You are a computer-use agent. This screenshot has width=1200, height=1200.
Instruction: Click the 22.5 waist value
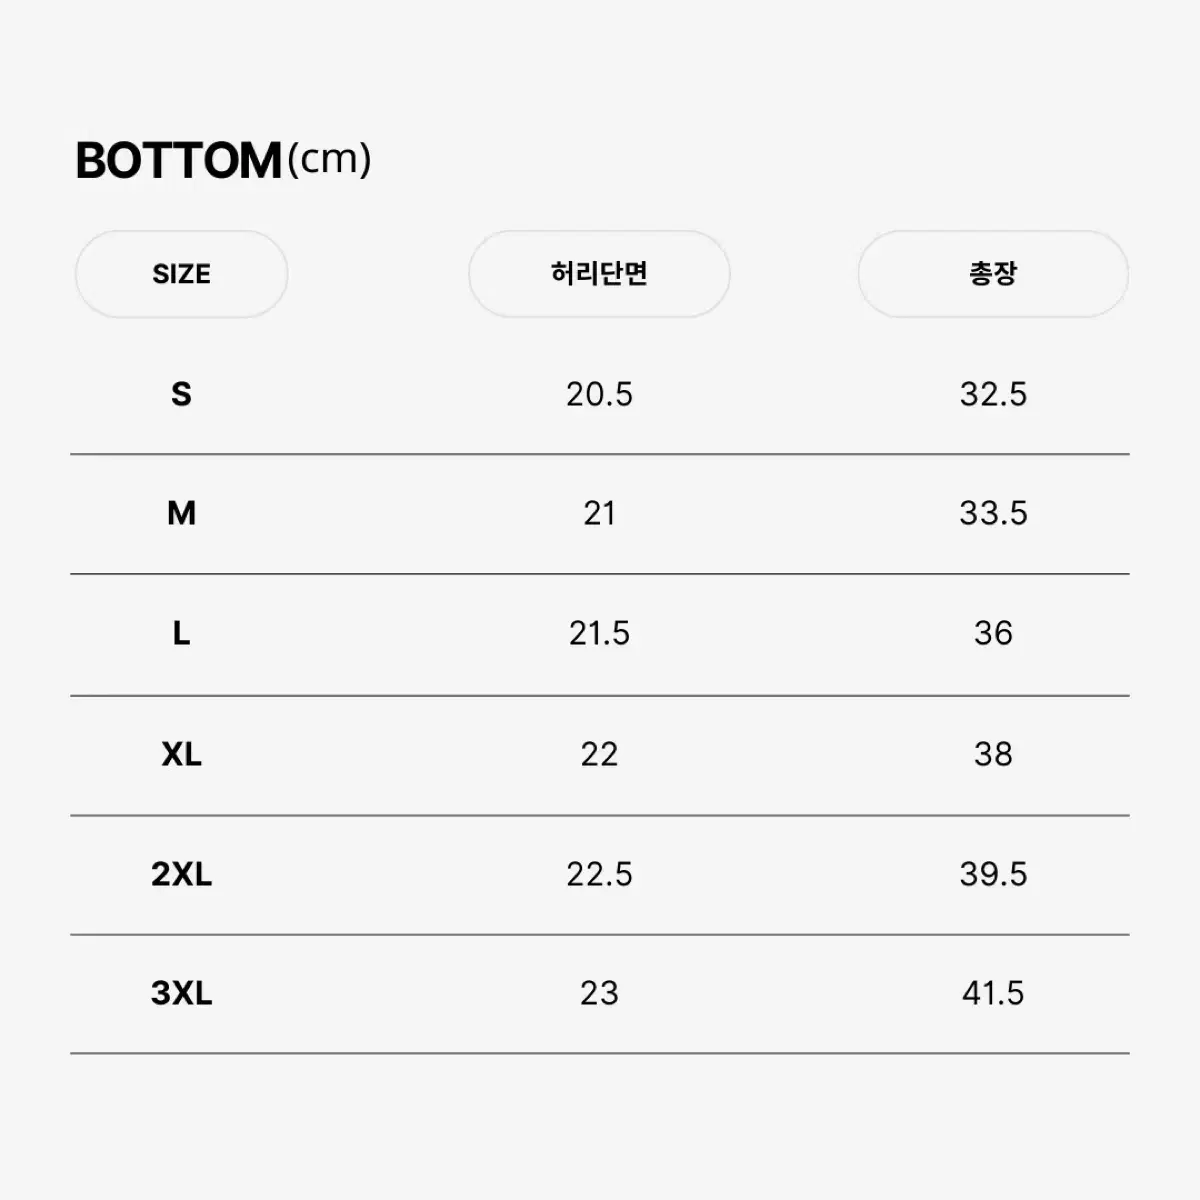click(599, 874)
